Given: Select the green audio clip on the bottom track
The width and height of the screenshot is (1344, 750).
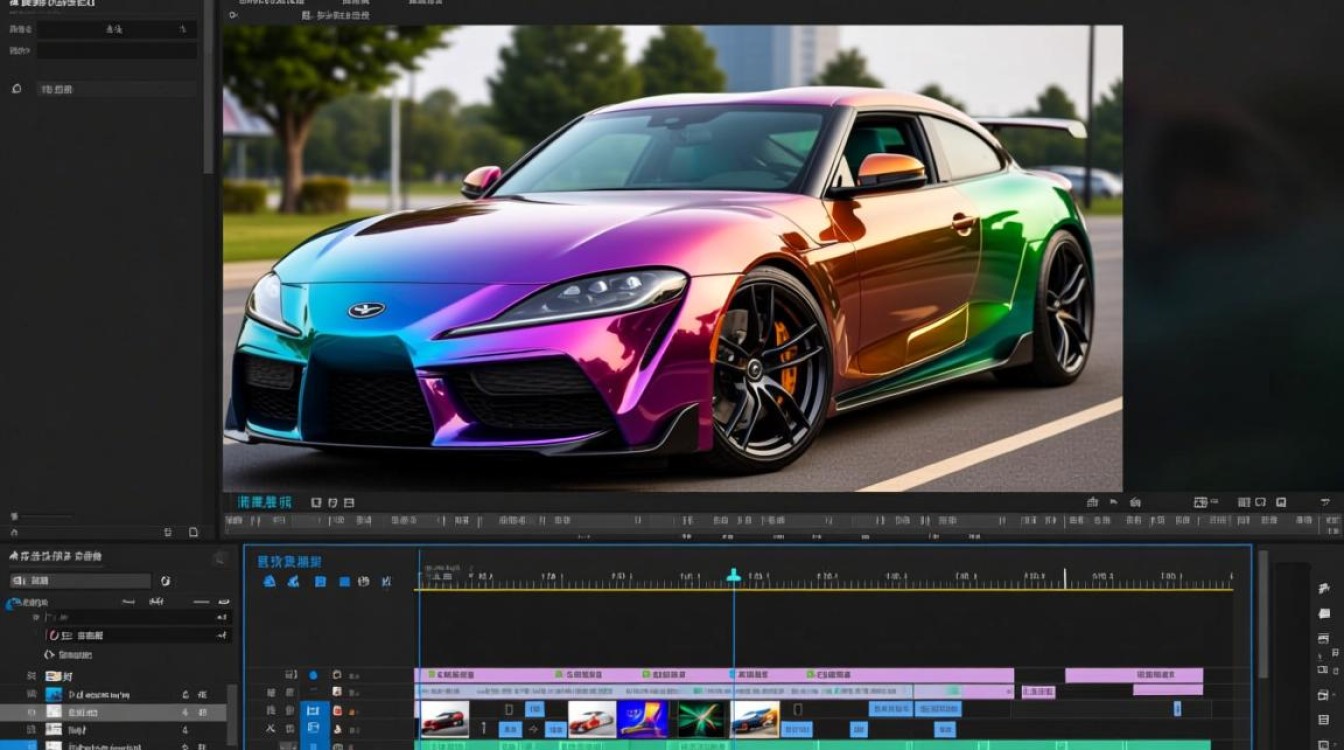Looking at the screenshot, I should pos(812,745).
